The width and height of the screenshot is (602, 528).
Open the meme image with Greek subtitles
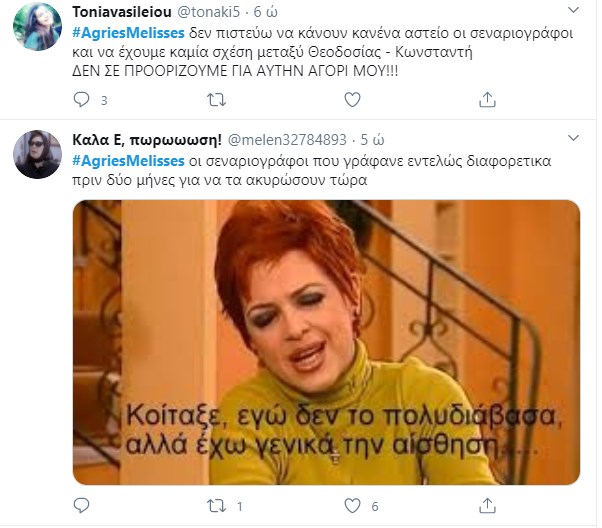click(326, 342)
